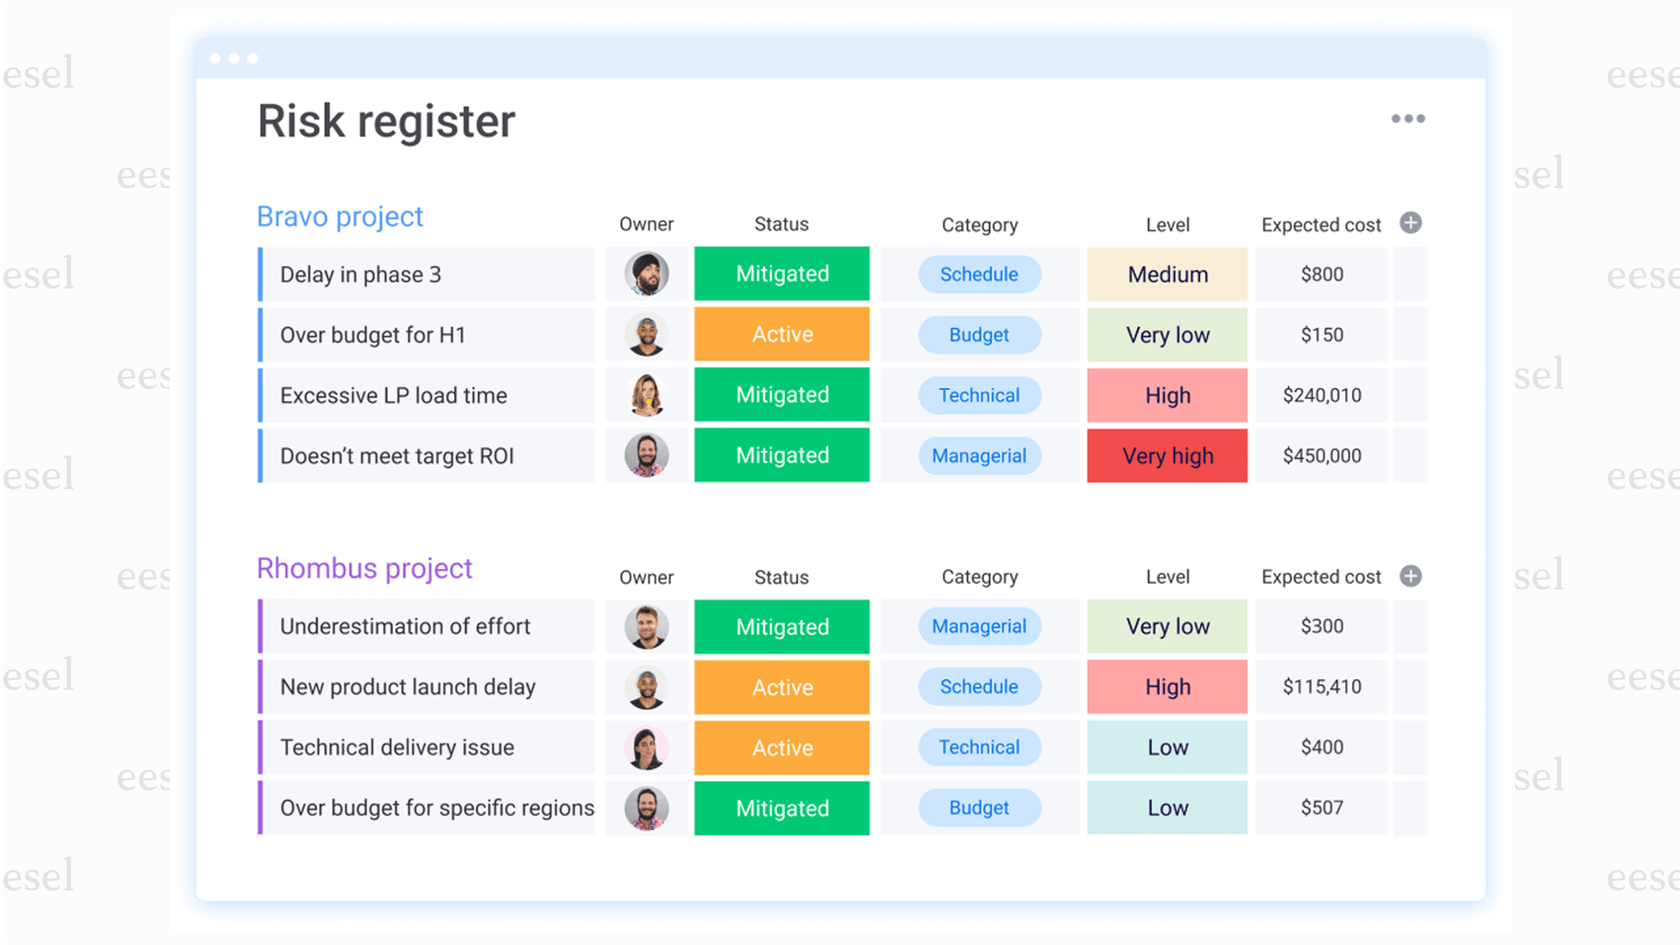Image resolution: width=1680 pixels, height=945 pixels.
Task: Select the Rhombus project group title
Action: [364, 568]
